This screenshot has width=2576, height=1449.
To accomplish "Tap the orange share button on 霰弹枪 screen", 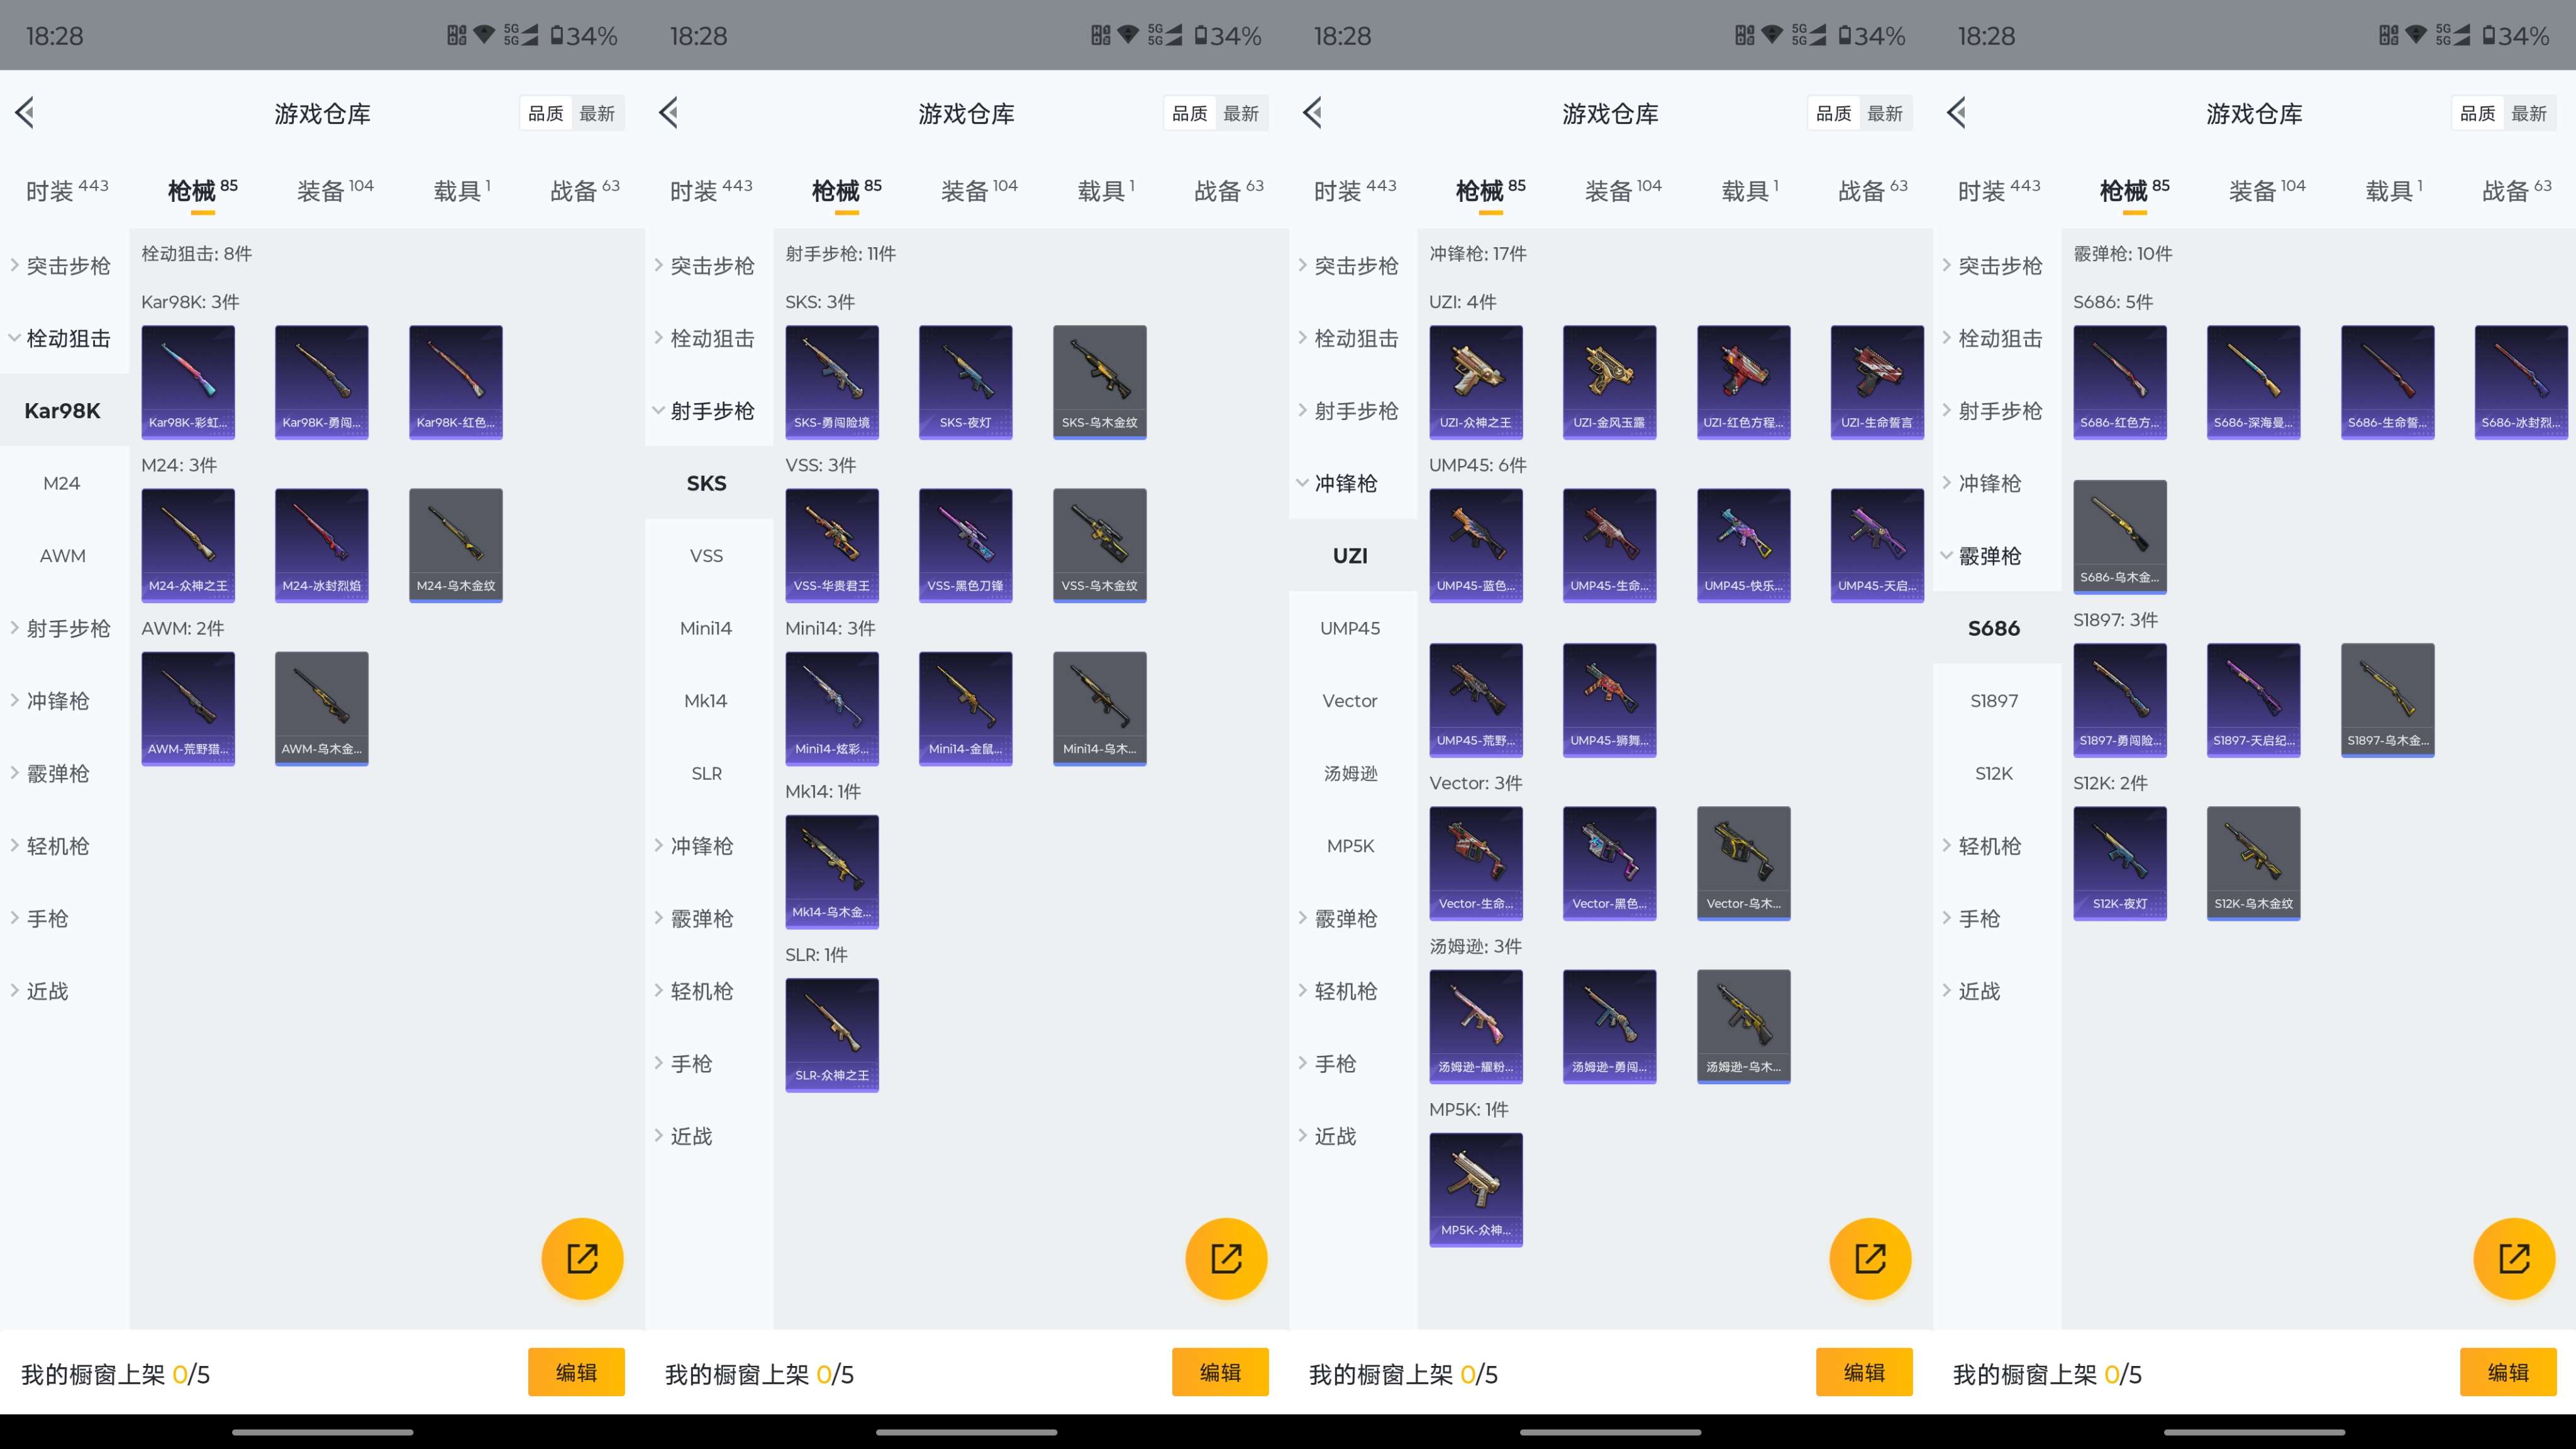I will pyautogui.click(x=2514, y=1258).
